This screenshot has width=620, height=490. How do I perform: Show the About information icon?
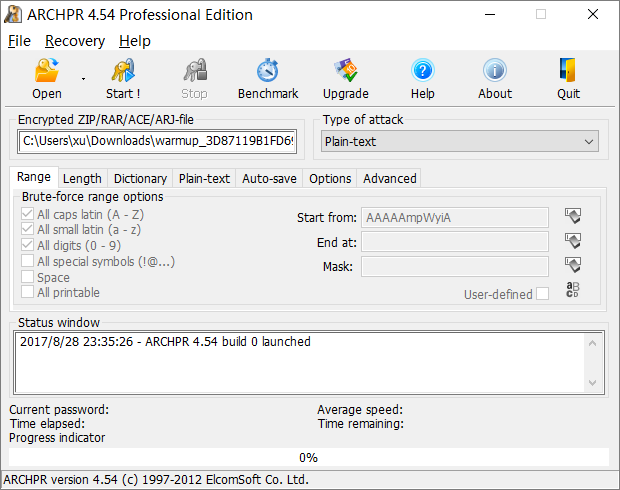(x=495, y=71)
